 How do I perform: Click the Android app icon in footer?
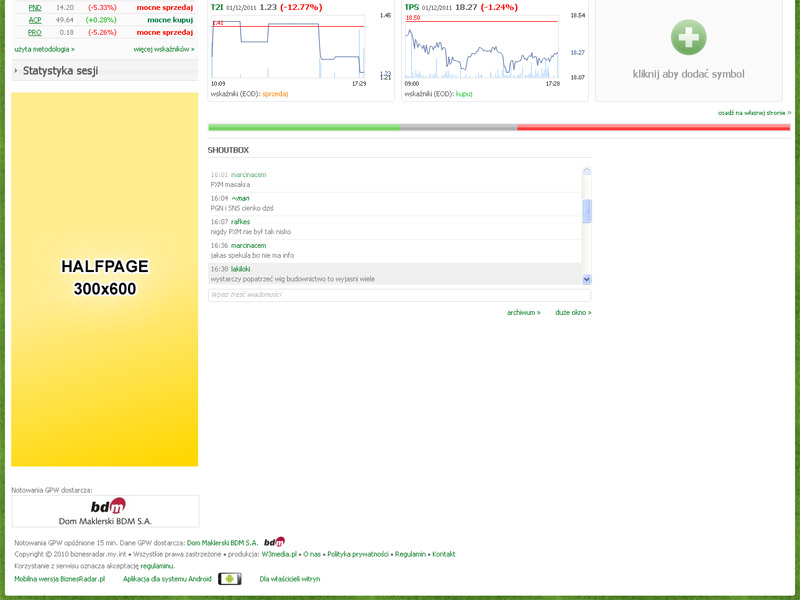229,579
